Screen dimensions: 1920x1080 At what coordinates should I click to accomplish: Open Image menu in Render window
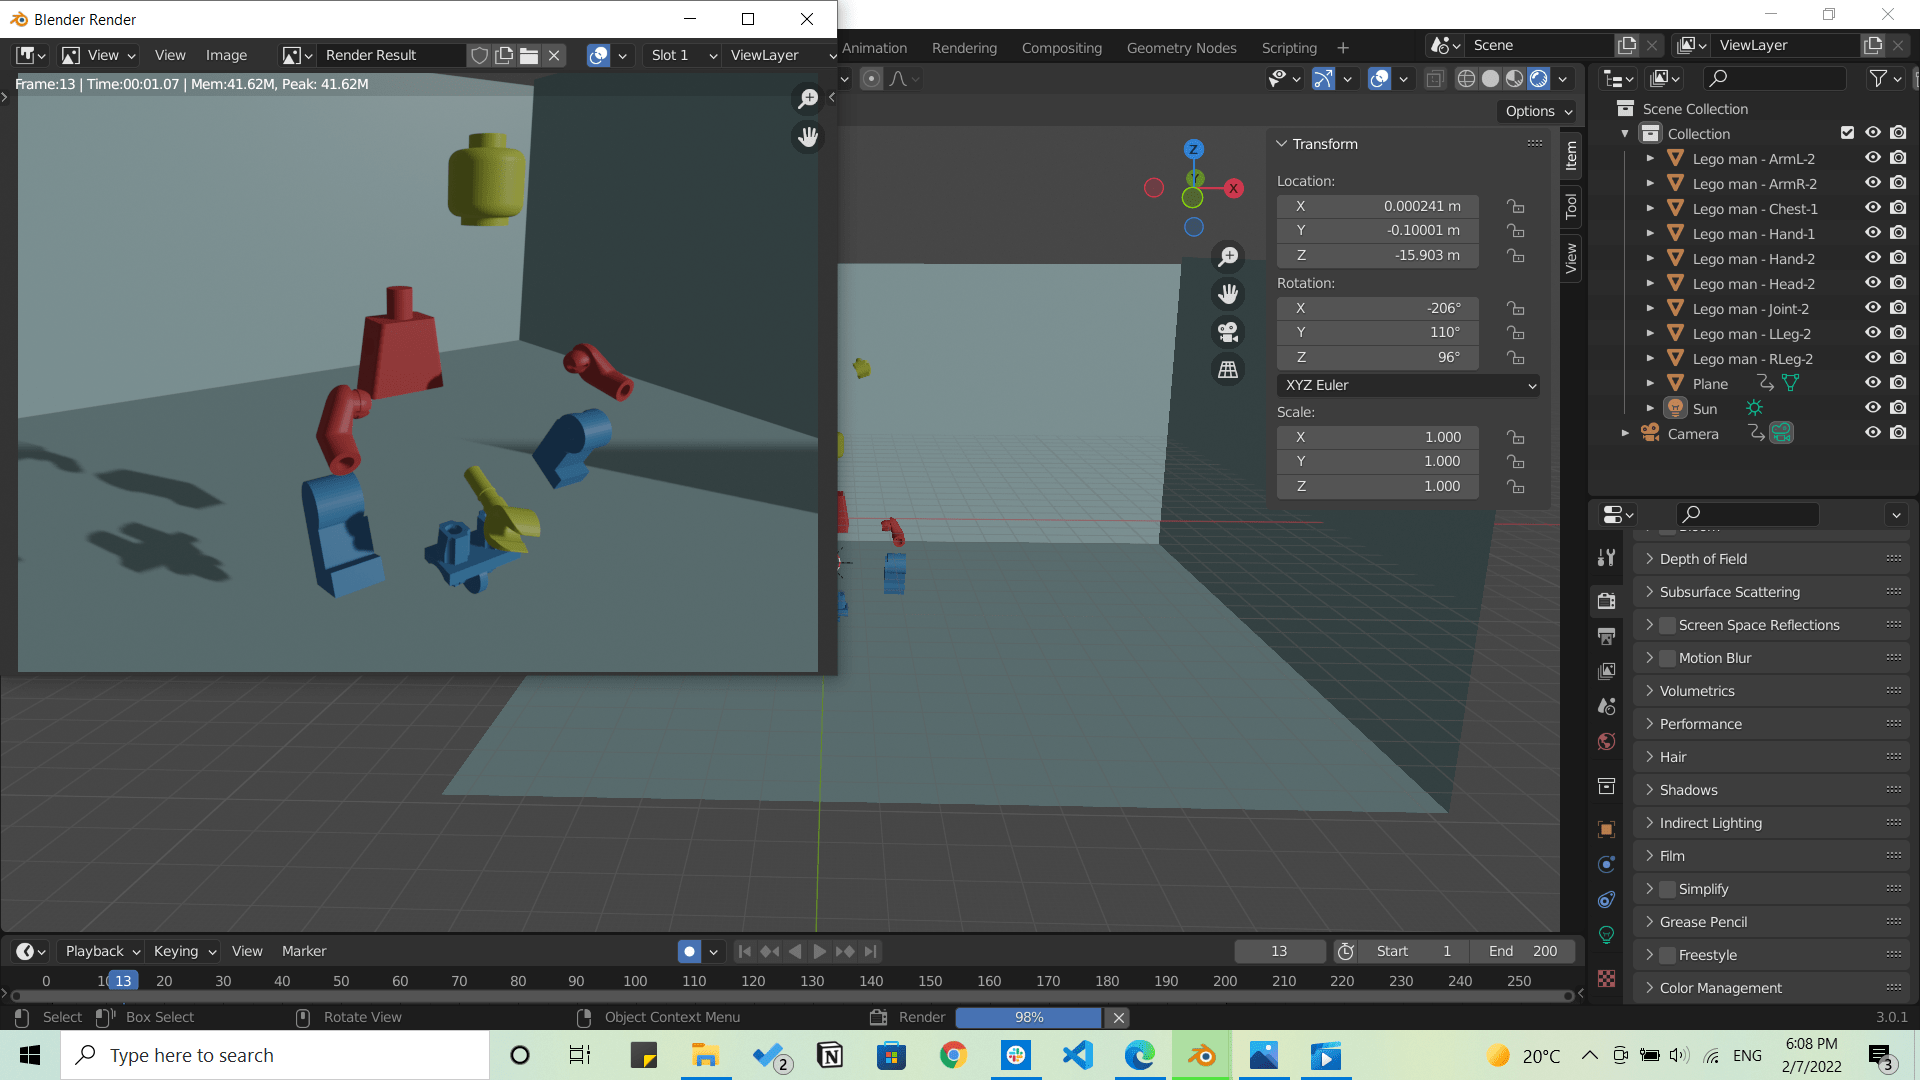(226, 55)
